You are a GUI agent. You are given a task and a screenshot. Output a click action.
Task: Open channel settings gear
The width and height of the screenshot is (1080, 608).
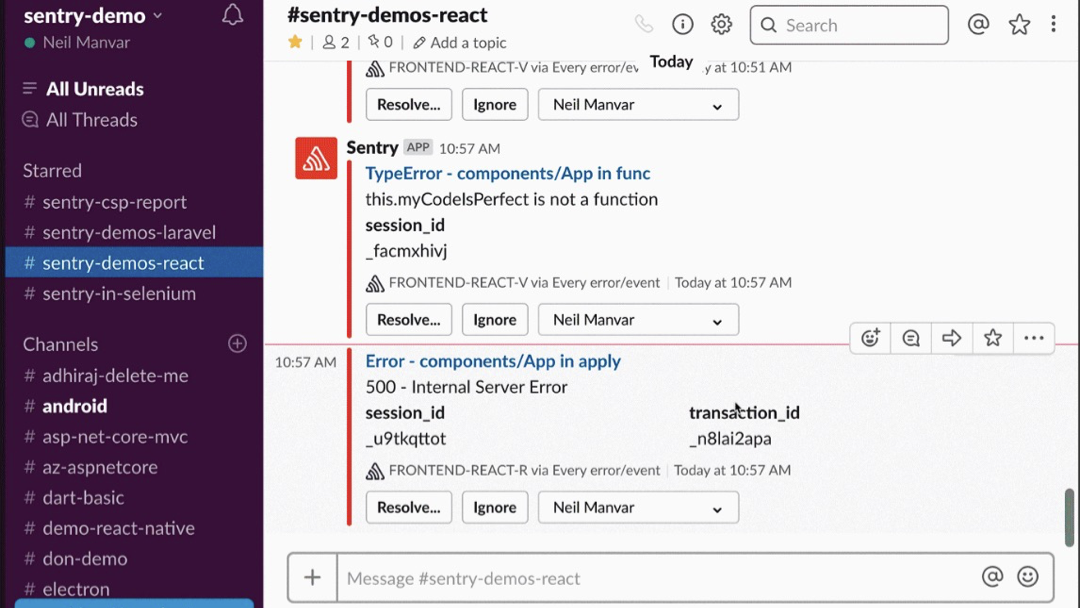coord(721,25)
